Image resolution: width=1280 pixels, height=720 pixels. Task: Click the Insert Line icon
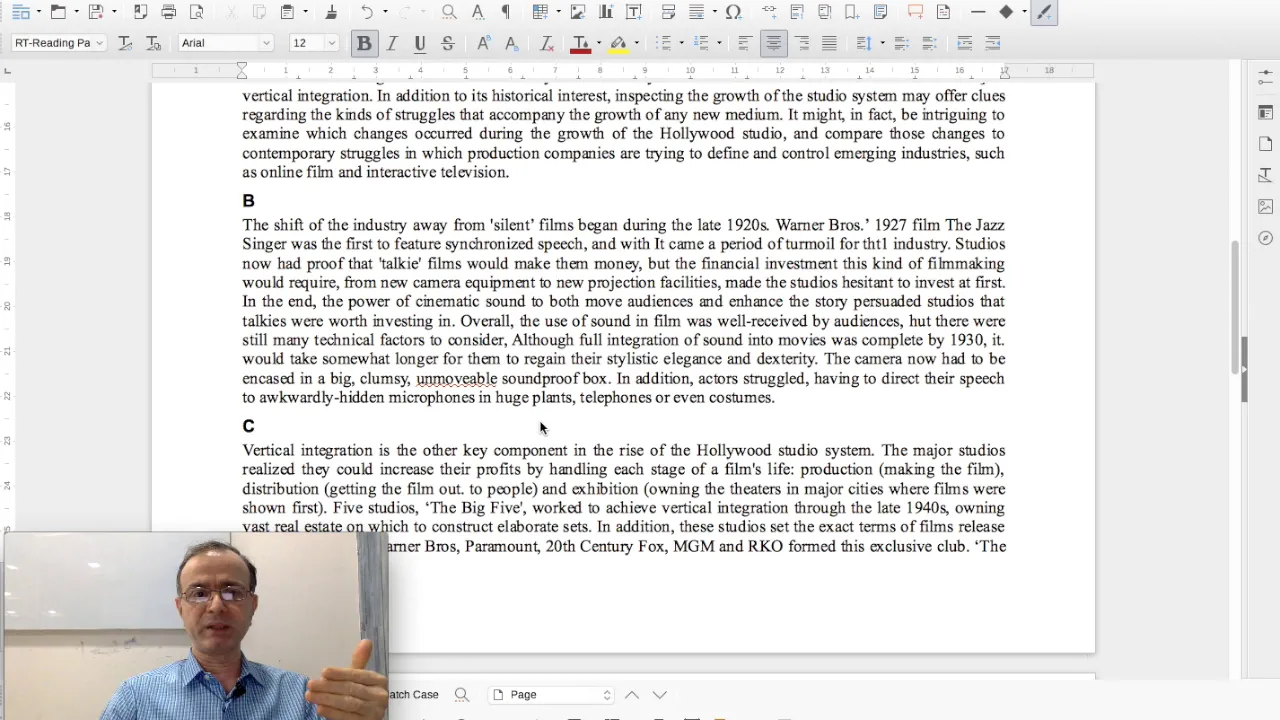(x=978, y=12)
